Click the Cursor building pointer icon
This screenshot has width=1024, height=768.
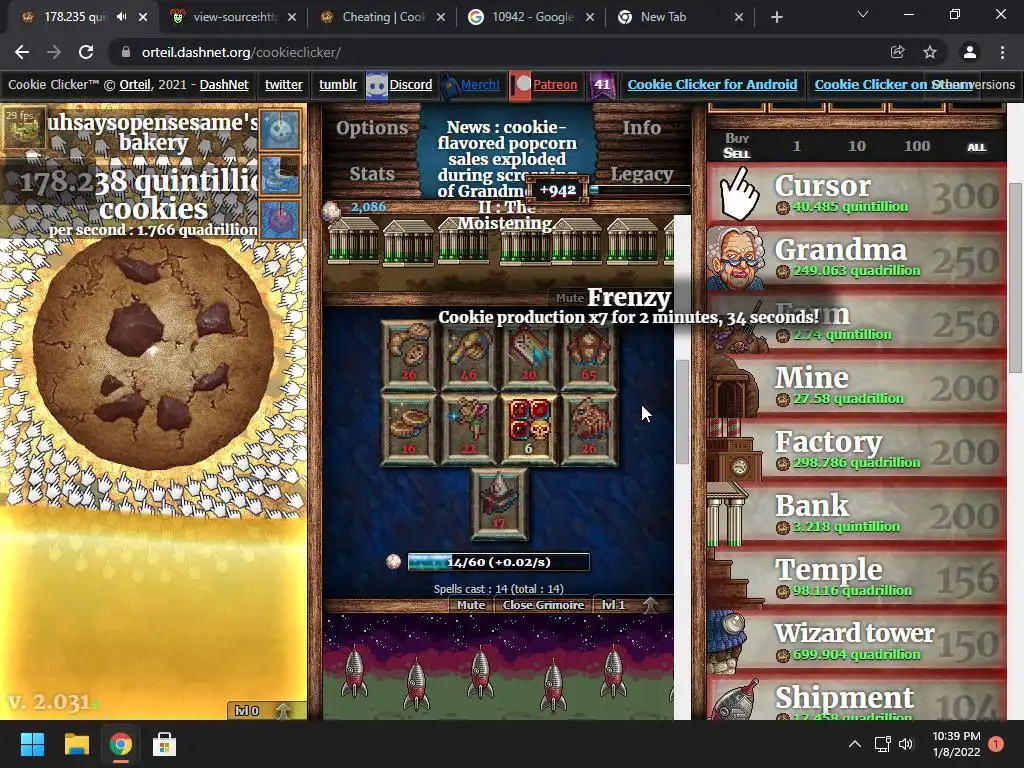739,193
